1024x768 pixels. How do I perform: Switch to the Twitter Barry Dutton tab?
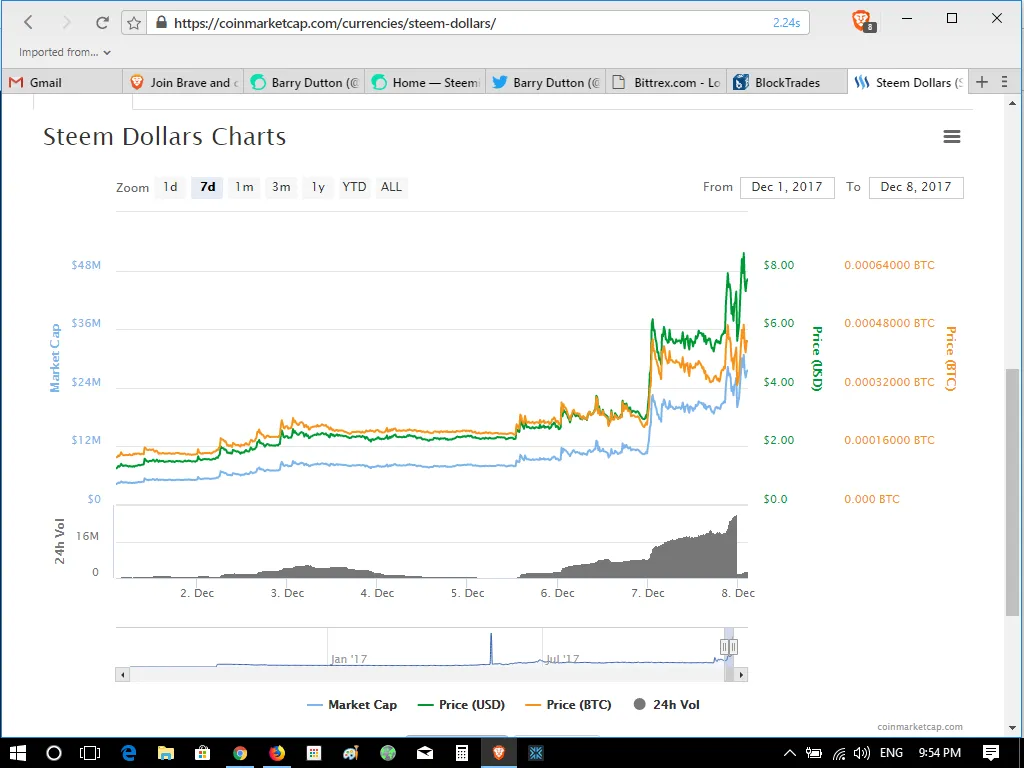(546, 82)
